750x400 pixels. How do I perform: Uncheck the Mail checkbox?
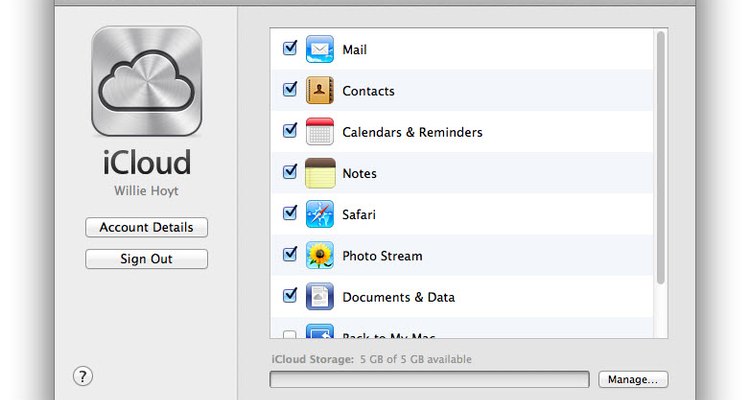click(290, 48)
